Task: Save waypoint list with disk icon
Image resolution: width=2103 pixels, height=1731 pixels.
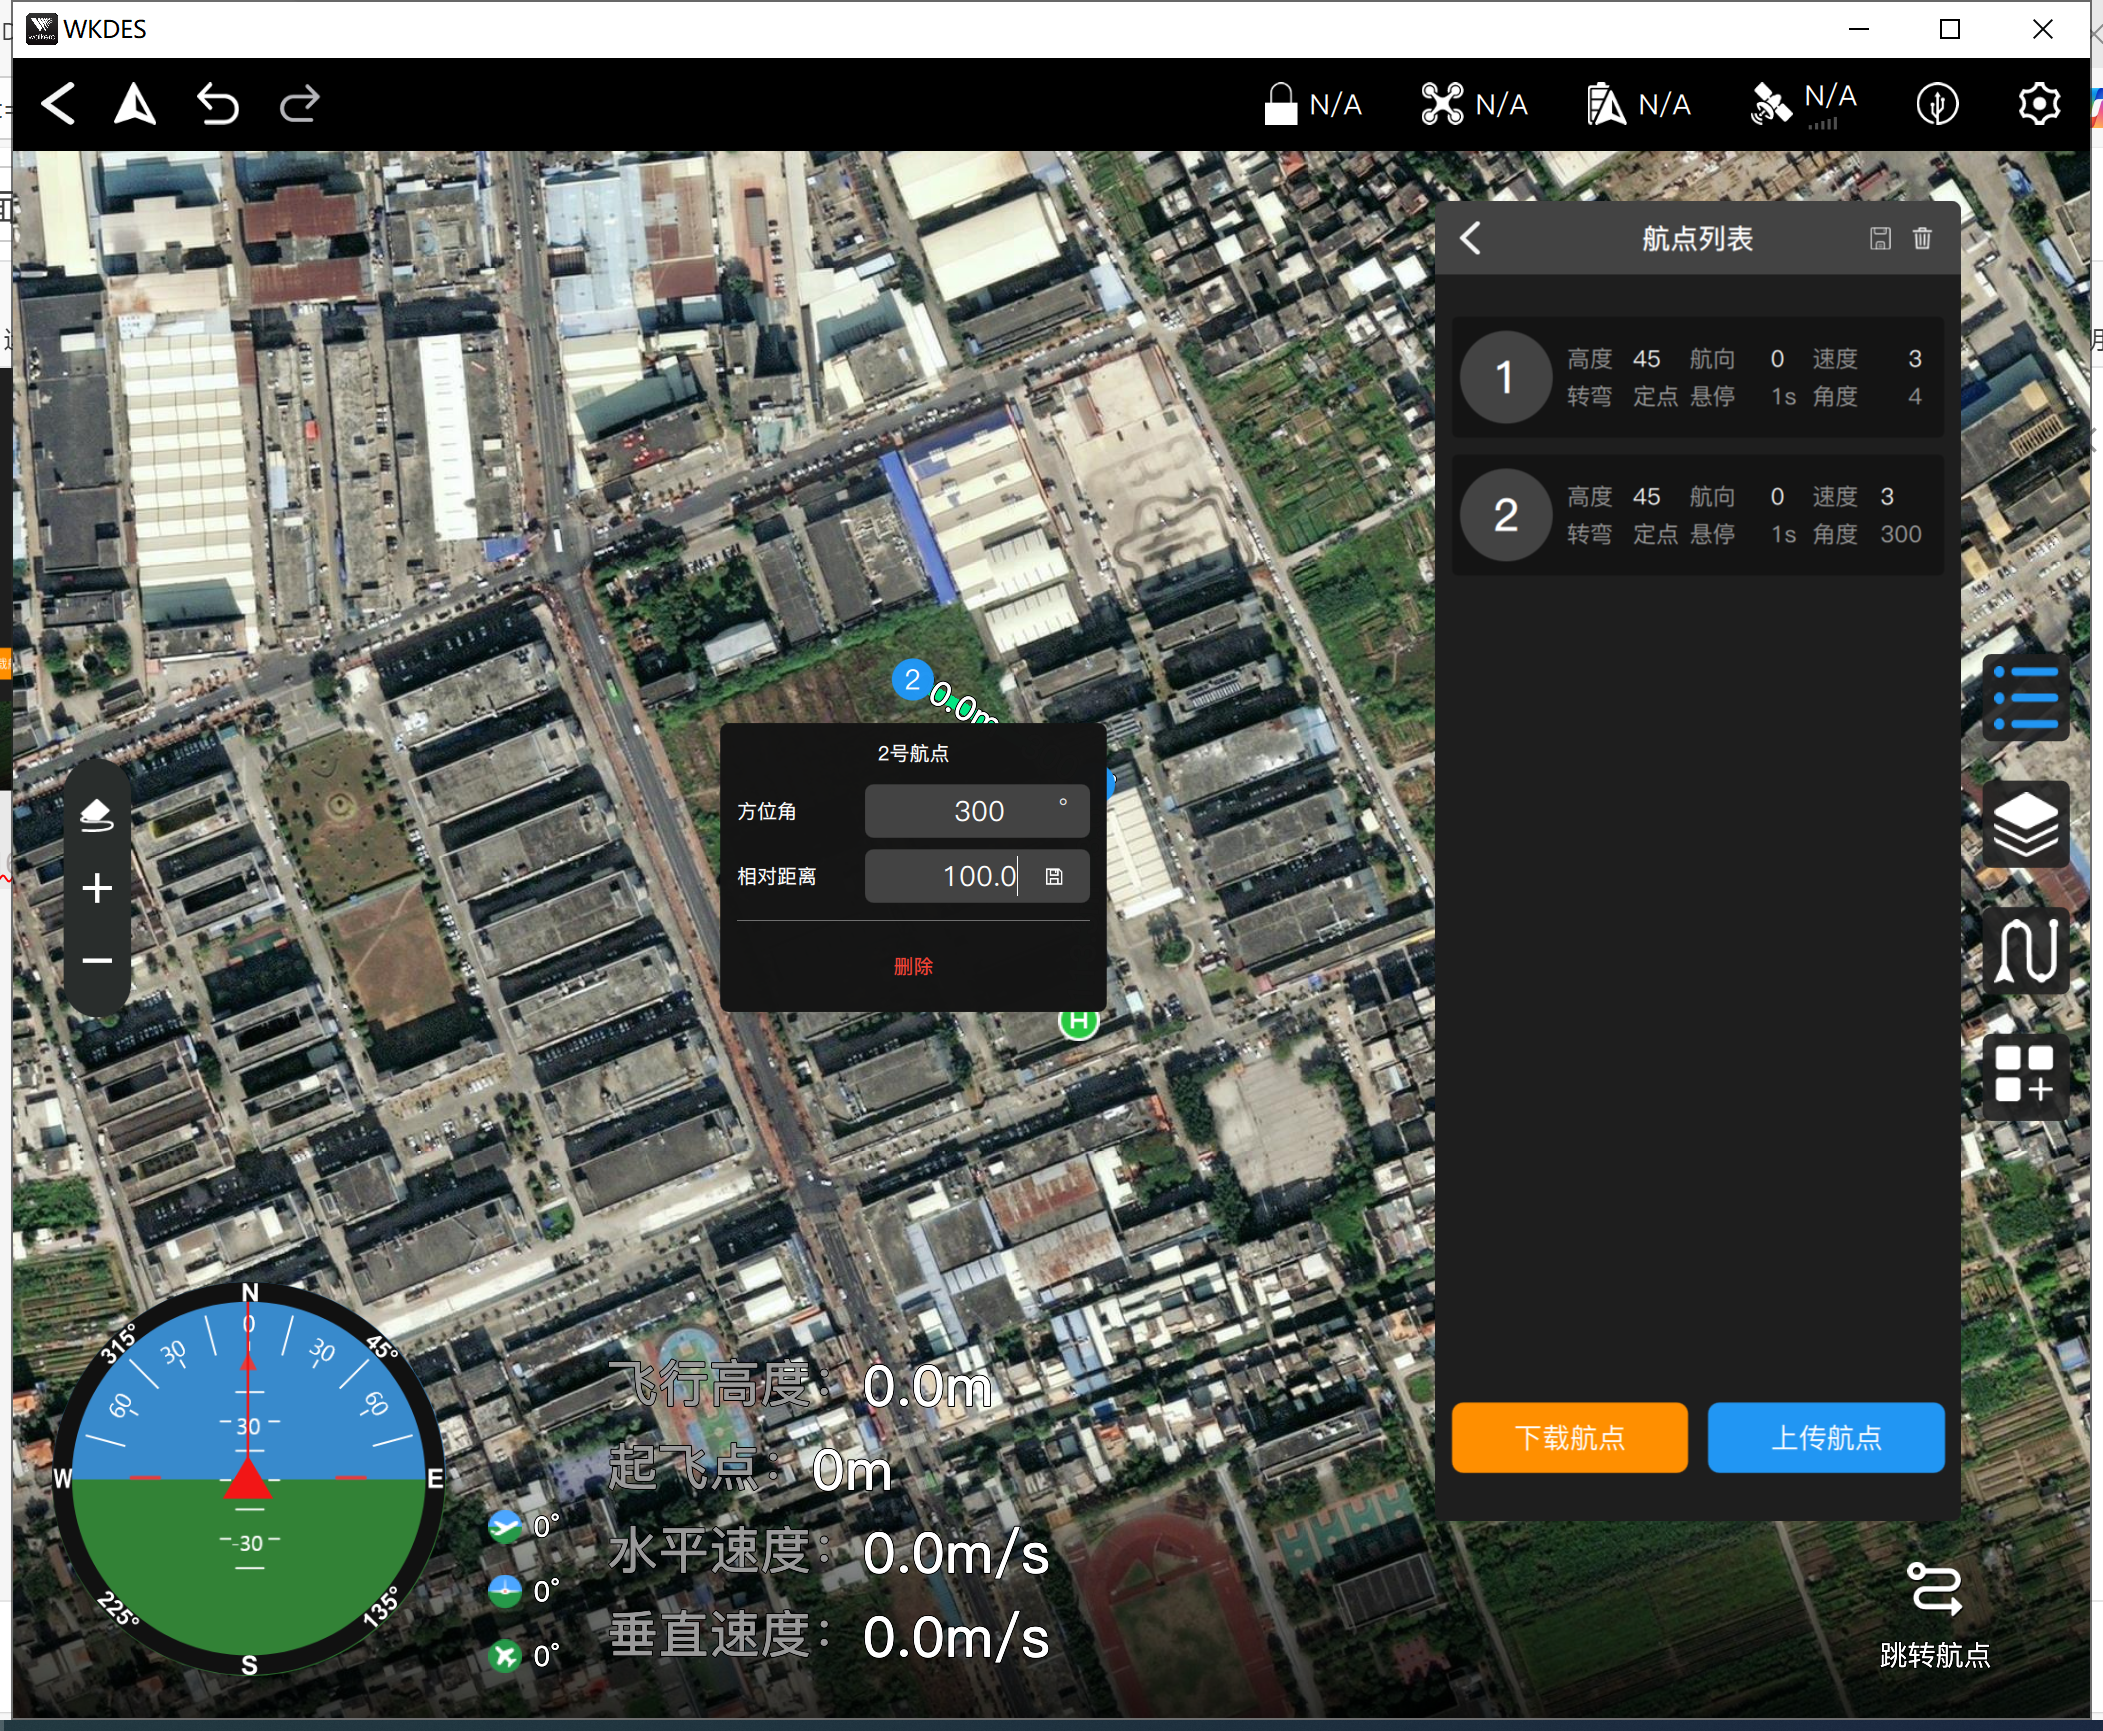Action: tap(1880, 238)
